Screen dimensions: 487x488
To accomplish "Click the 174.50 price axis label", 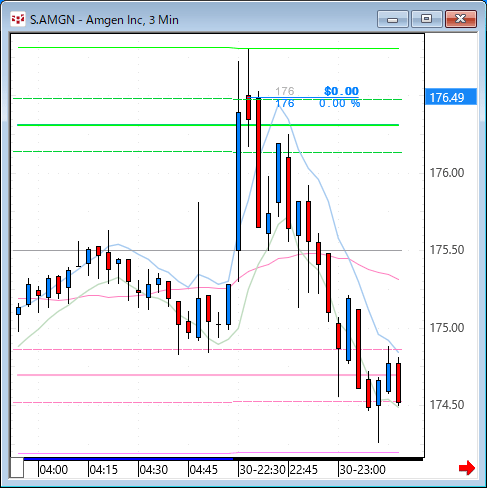I will coord(447,405).
